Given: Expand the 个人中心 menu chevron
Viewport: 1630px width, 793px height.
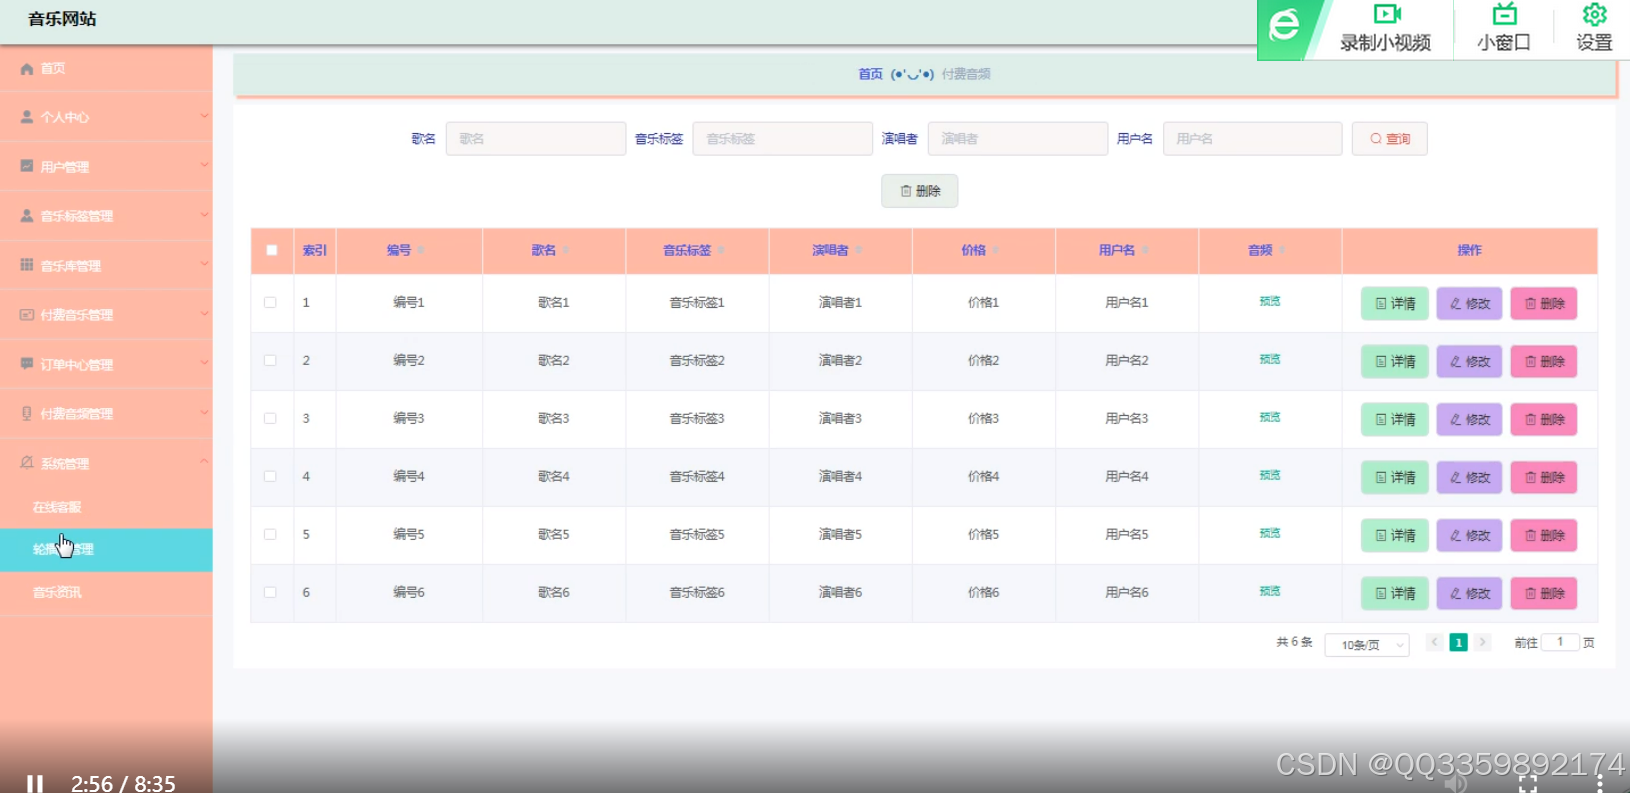Looking at the screenshot, I should coord(204,116).
